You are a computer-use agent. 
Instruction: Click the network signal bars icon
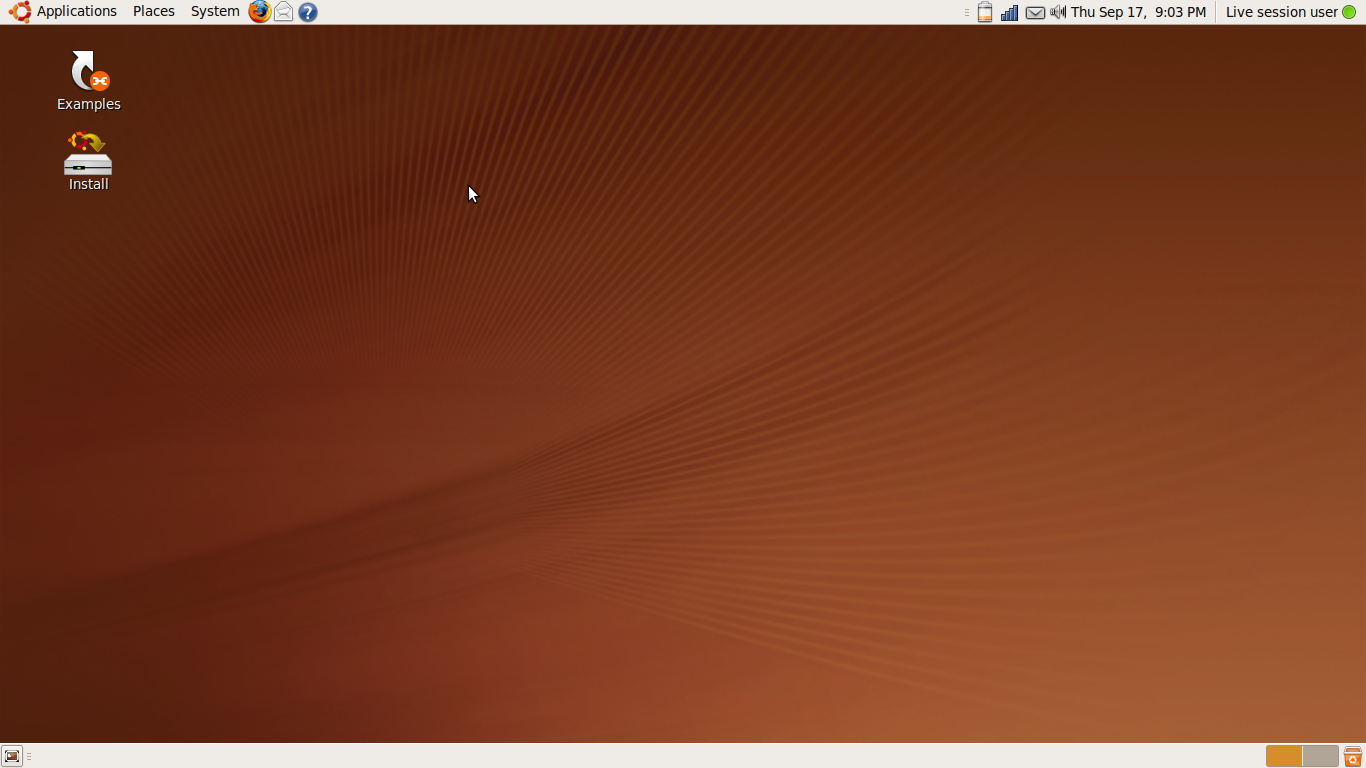pyautogui.click(x=1010, y=12)
